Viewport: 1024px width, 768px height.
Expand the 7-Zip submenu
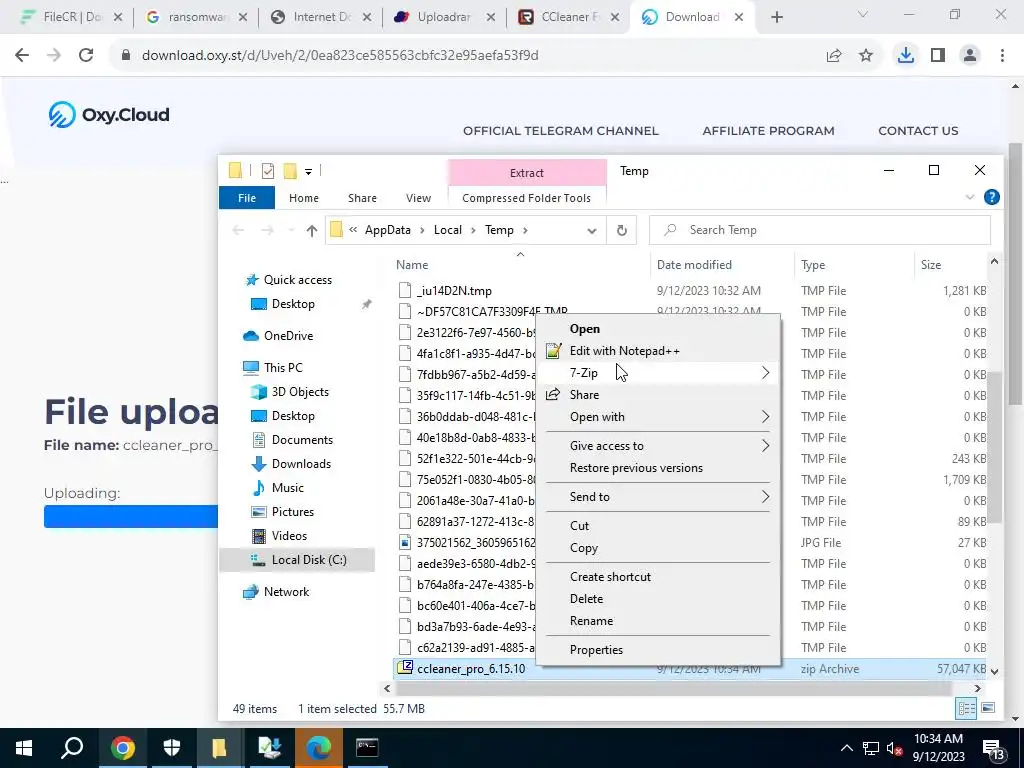coord(658,373)
